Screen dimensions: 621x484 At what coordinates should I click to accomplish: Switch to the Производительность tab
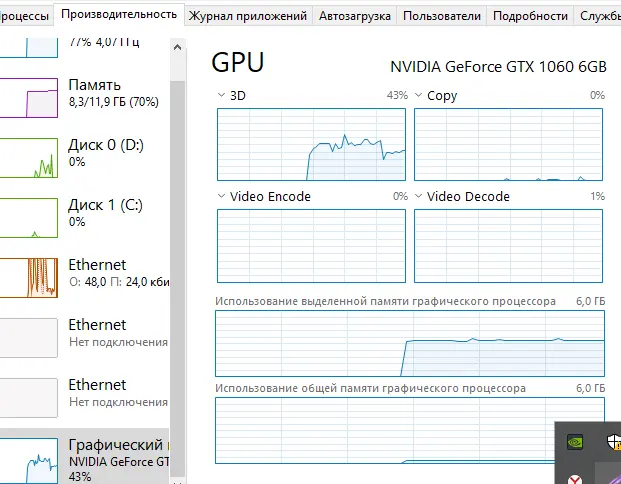(119, 15)
